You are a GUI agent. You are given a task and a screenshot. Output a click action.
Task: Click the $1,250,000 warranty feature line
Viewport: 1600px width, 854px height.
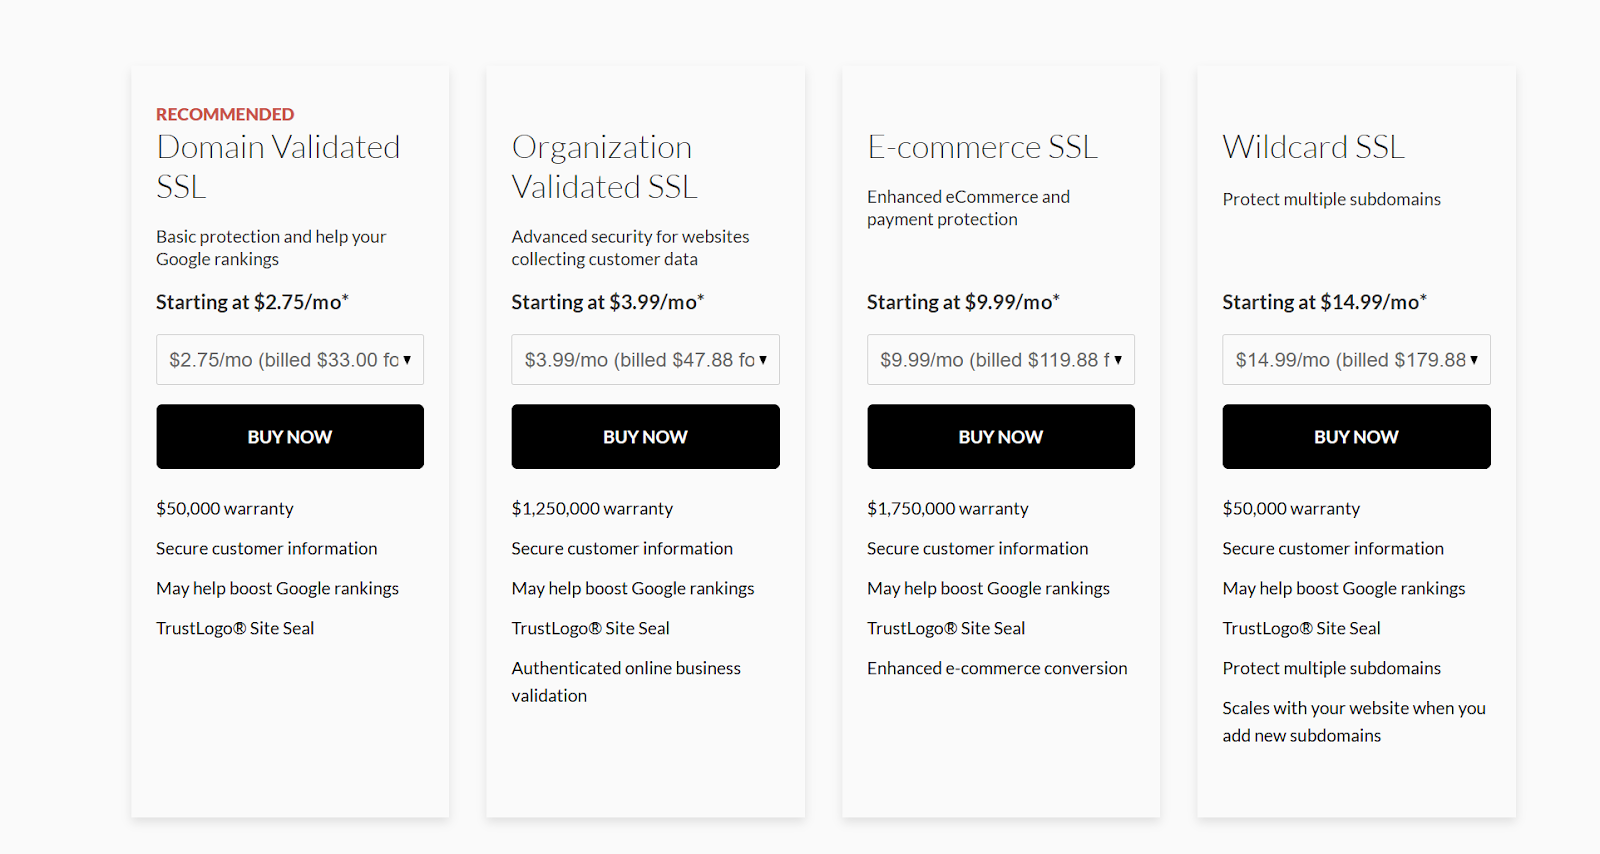click(x=592, y=509)
